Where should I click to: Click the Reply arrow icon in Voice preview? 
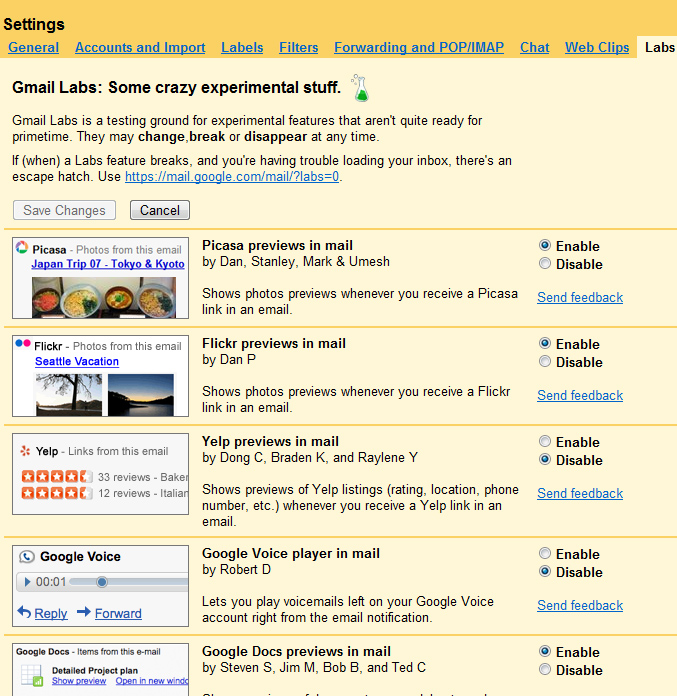(x=24, y=612)
